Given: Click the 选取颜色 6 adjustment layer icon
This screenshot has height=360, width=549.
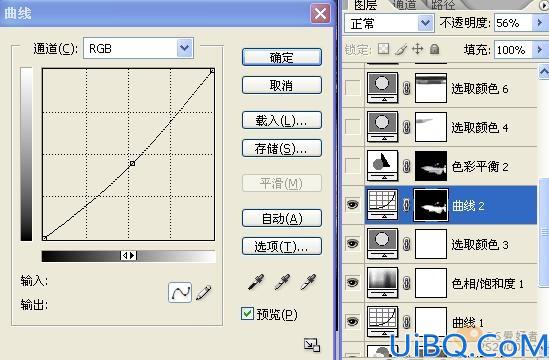Looking at the screenshot, I should point(382,88).
